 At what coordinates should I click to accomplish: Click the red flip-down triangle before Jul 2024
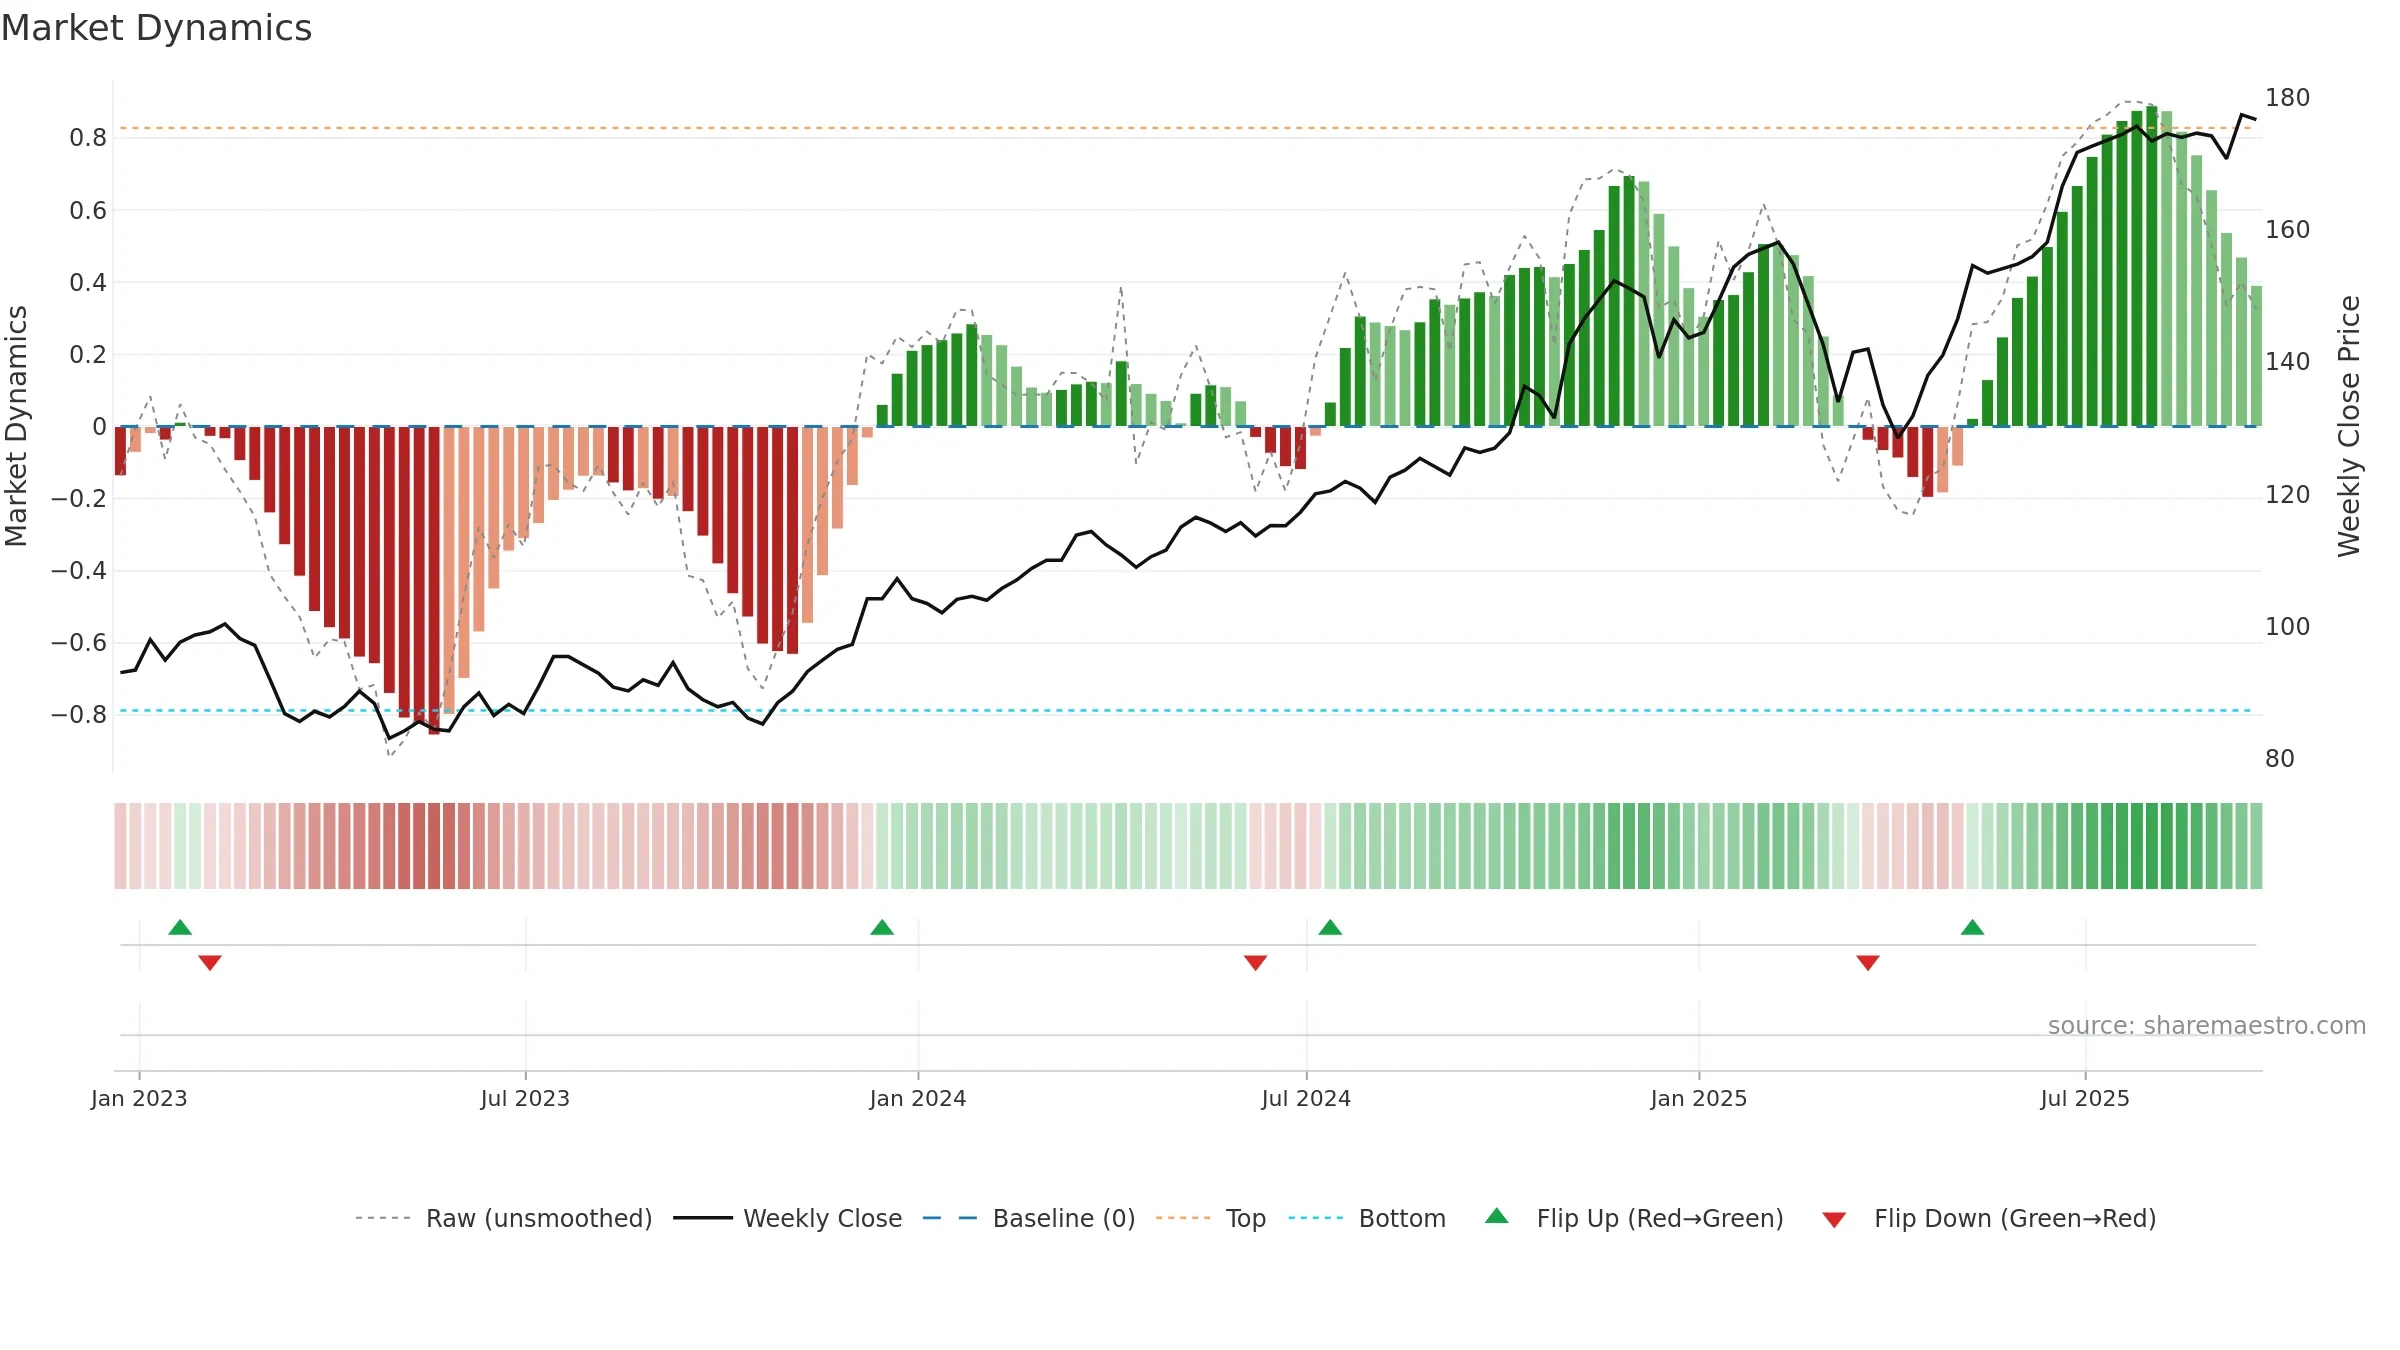coord(1256,962)
